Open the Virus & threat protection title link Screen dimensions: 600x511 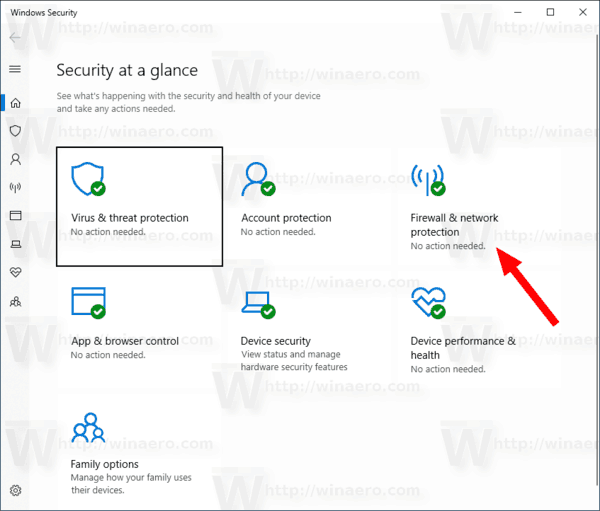tap(130, 218)
